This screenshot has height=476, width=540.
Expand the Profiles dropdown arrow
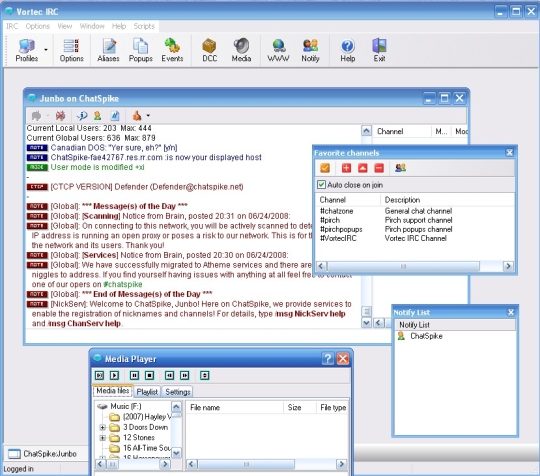[46, 50]
